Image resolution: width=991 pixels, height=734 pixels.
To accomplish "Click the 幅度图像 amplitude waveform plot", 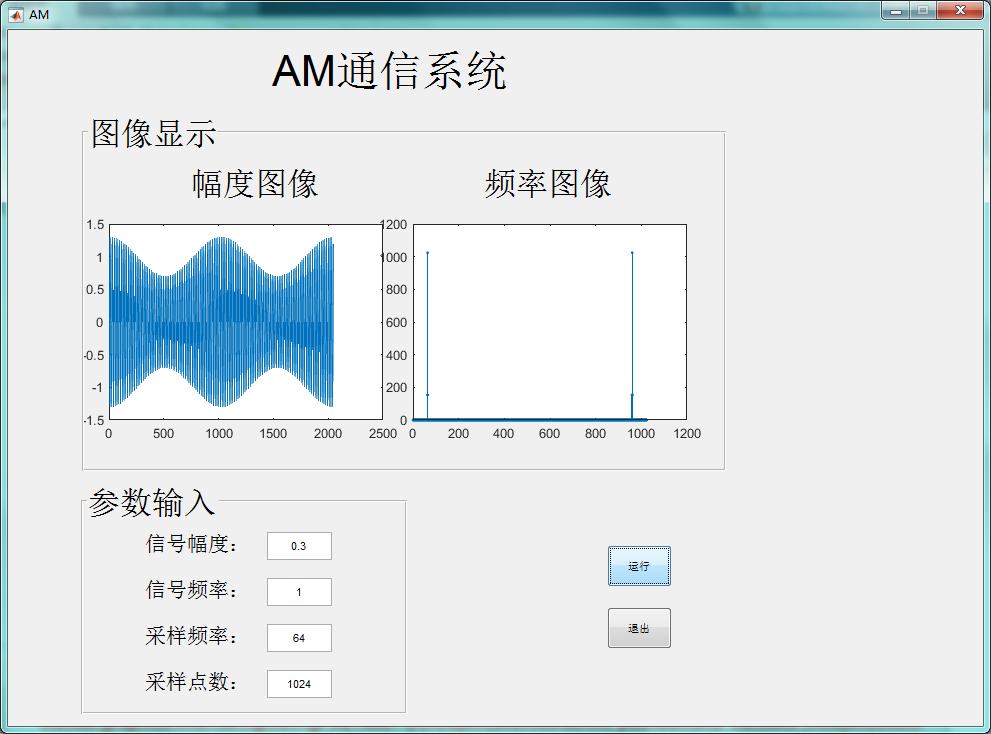I will [246, 322].
